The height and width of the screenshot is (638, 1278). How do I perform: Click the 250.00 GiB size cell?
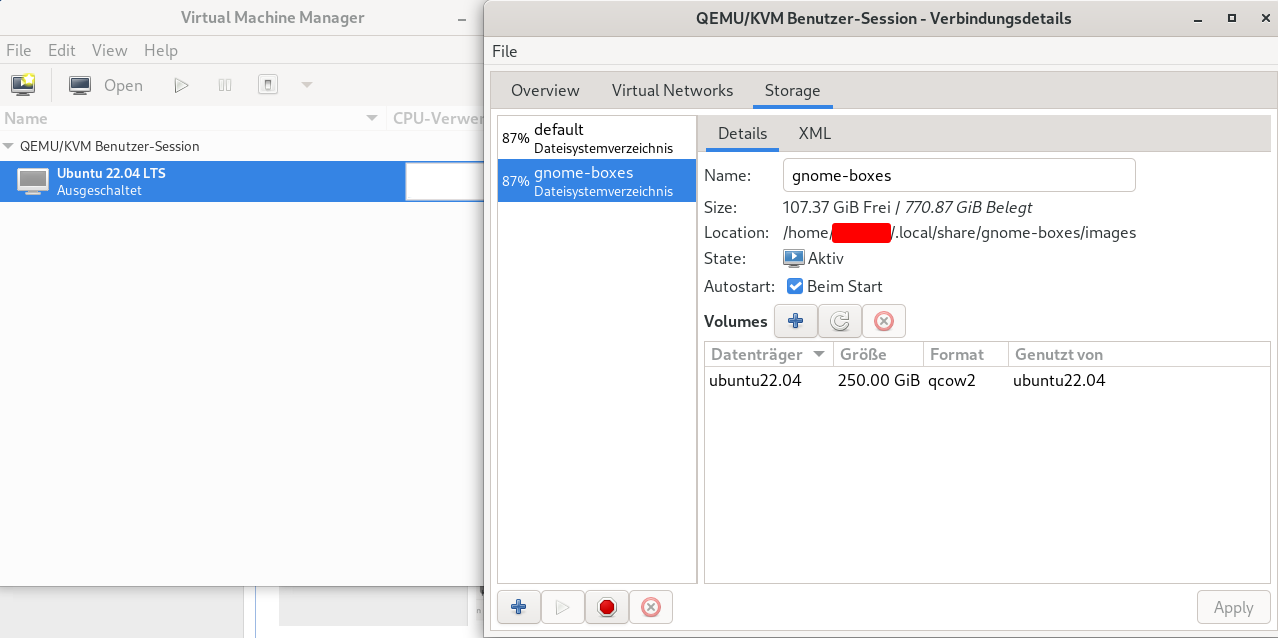(879, 380)
